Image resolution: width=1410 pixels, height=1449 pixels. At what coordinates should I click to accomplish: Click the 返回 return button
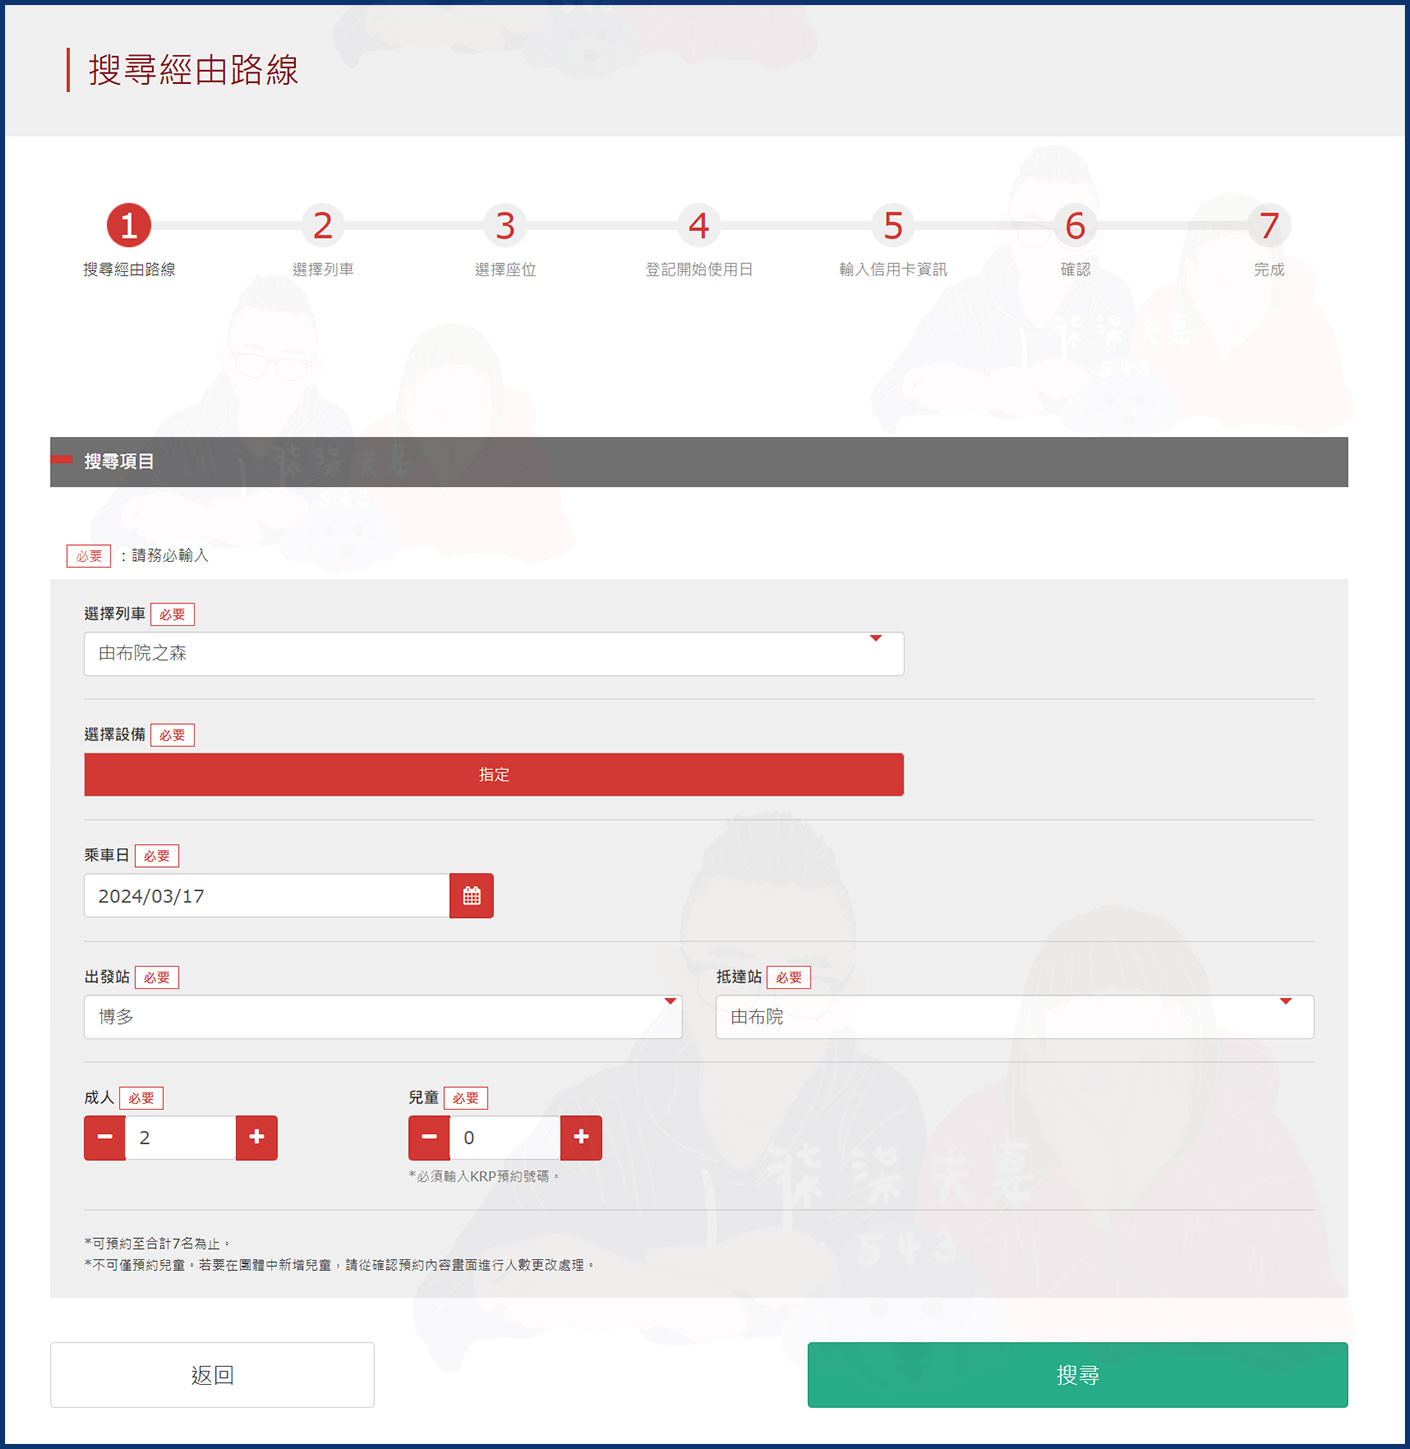(x=212, y=1374)
